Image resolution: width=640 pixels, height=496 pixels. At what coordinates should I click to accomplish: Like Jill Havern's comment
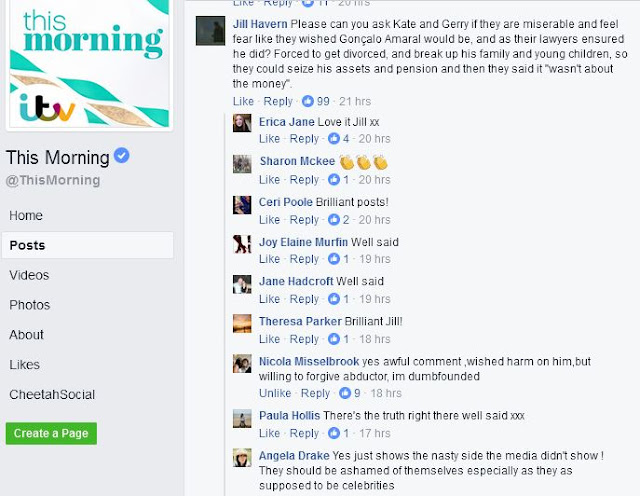243,101
